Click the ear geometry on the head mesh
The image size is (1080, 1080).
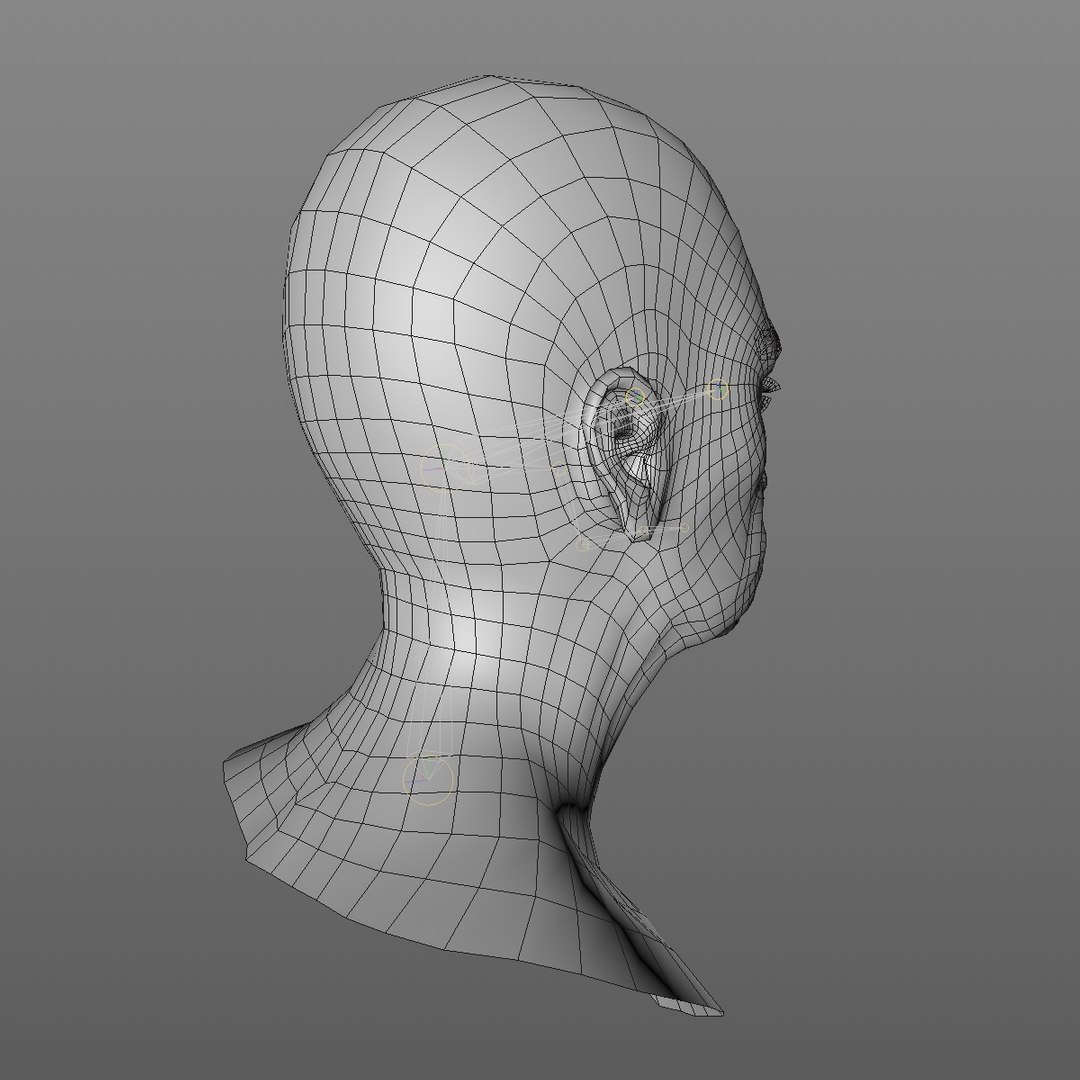(x=628, y=455)
